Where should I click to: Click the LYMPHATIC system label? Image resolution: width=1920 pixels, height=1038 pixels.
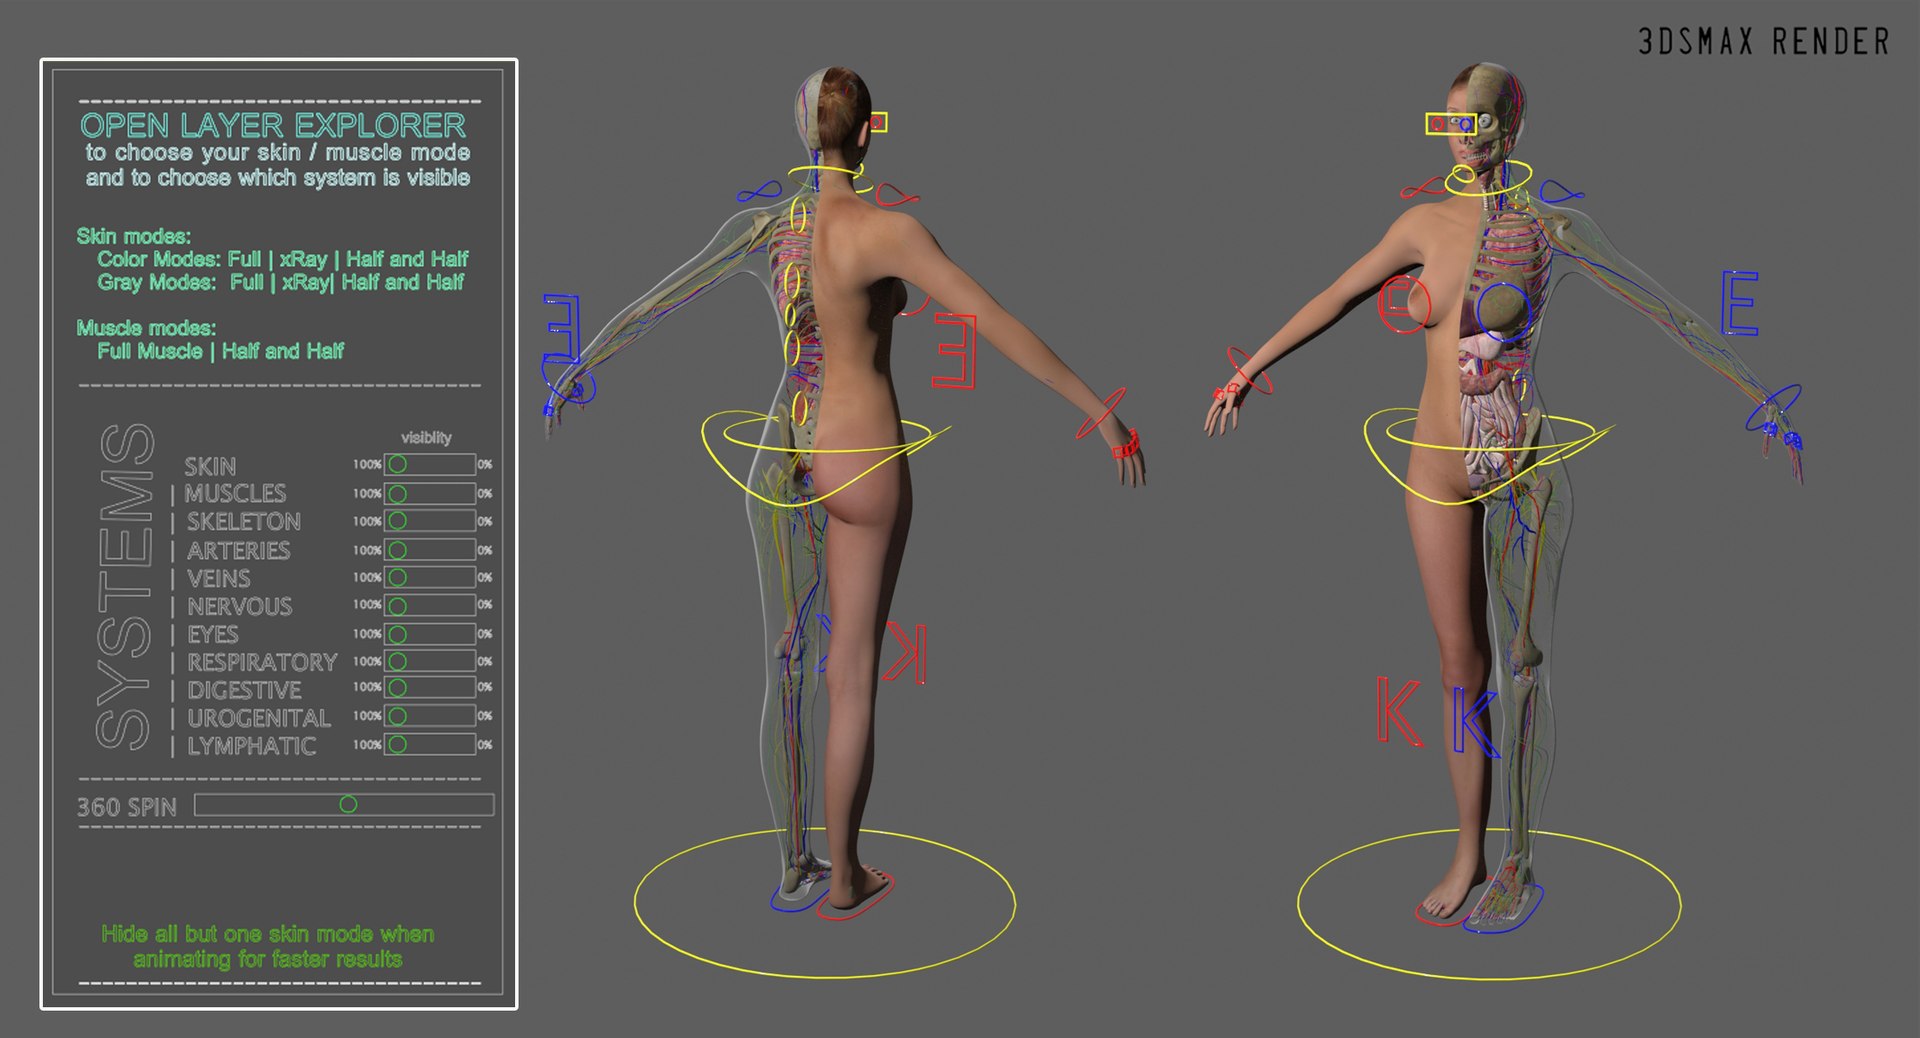252,746
